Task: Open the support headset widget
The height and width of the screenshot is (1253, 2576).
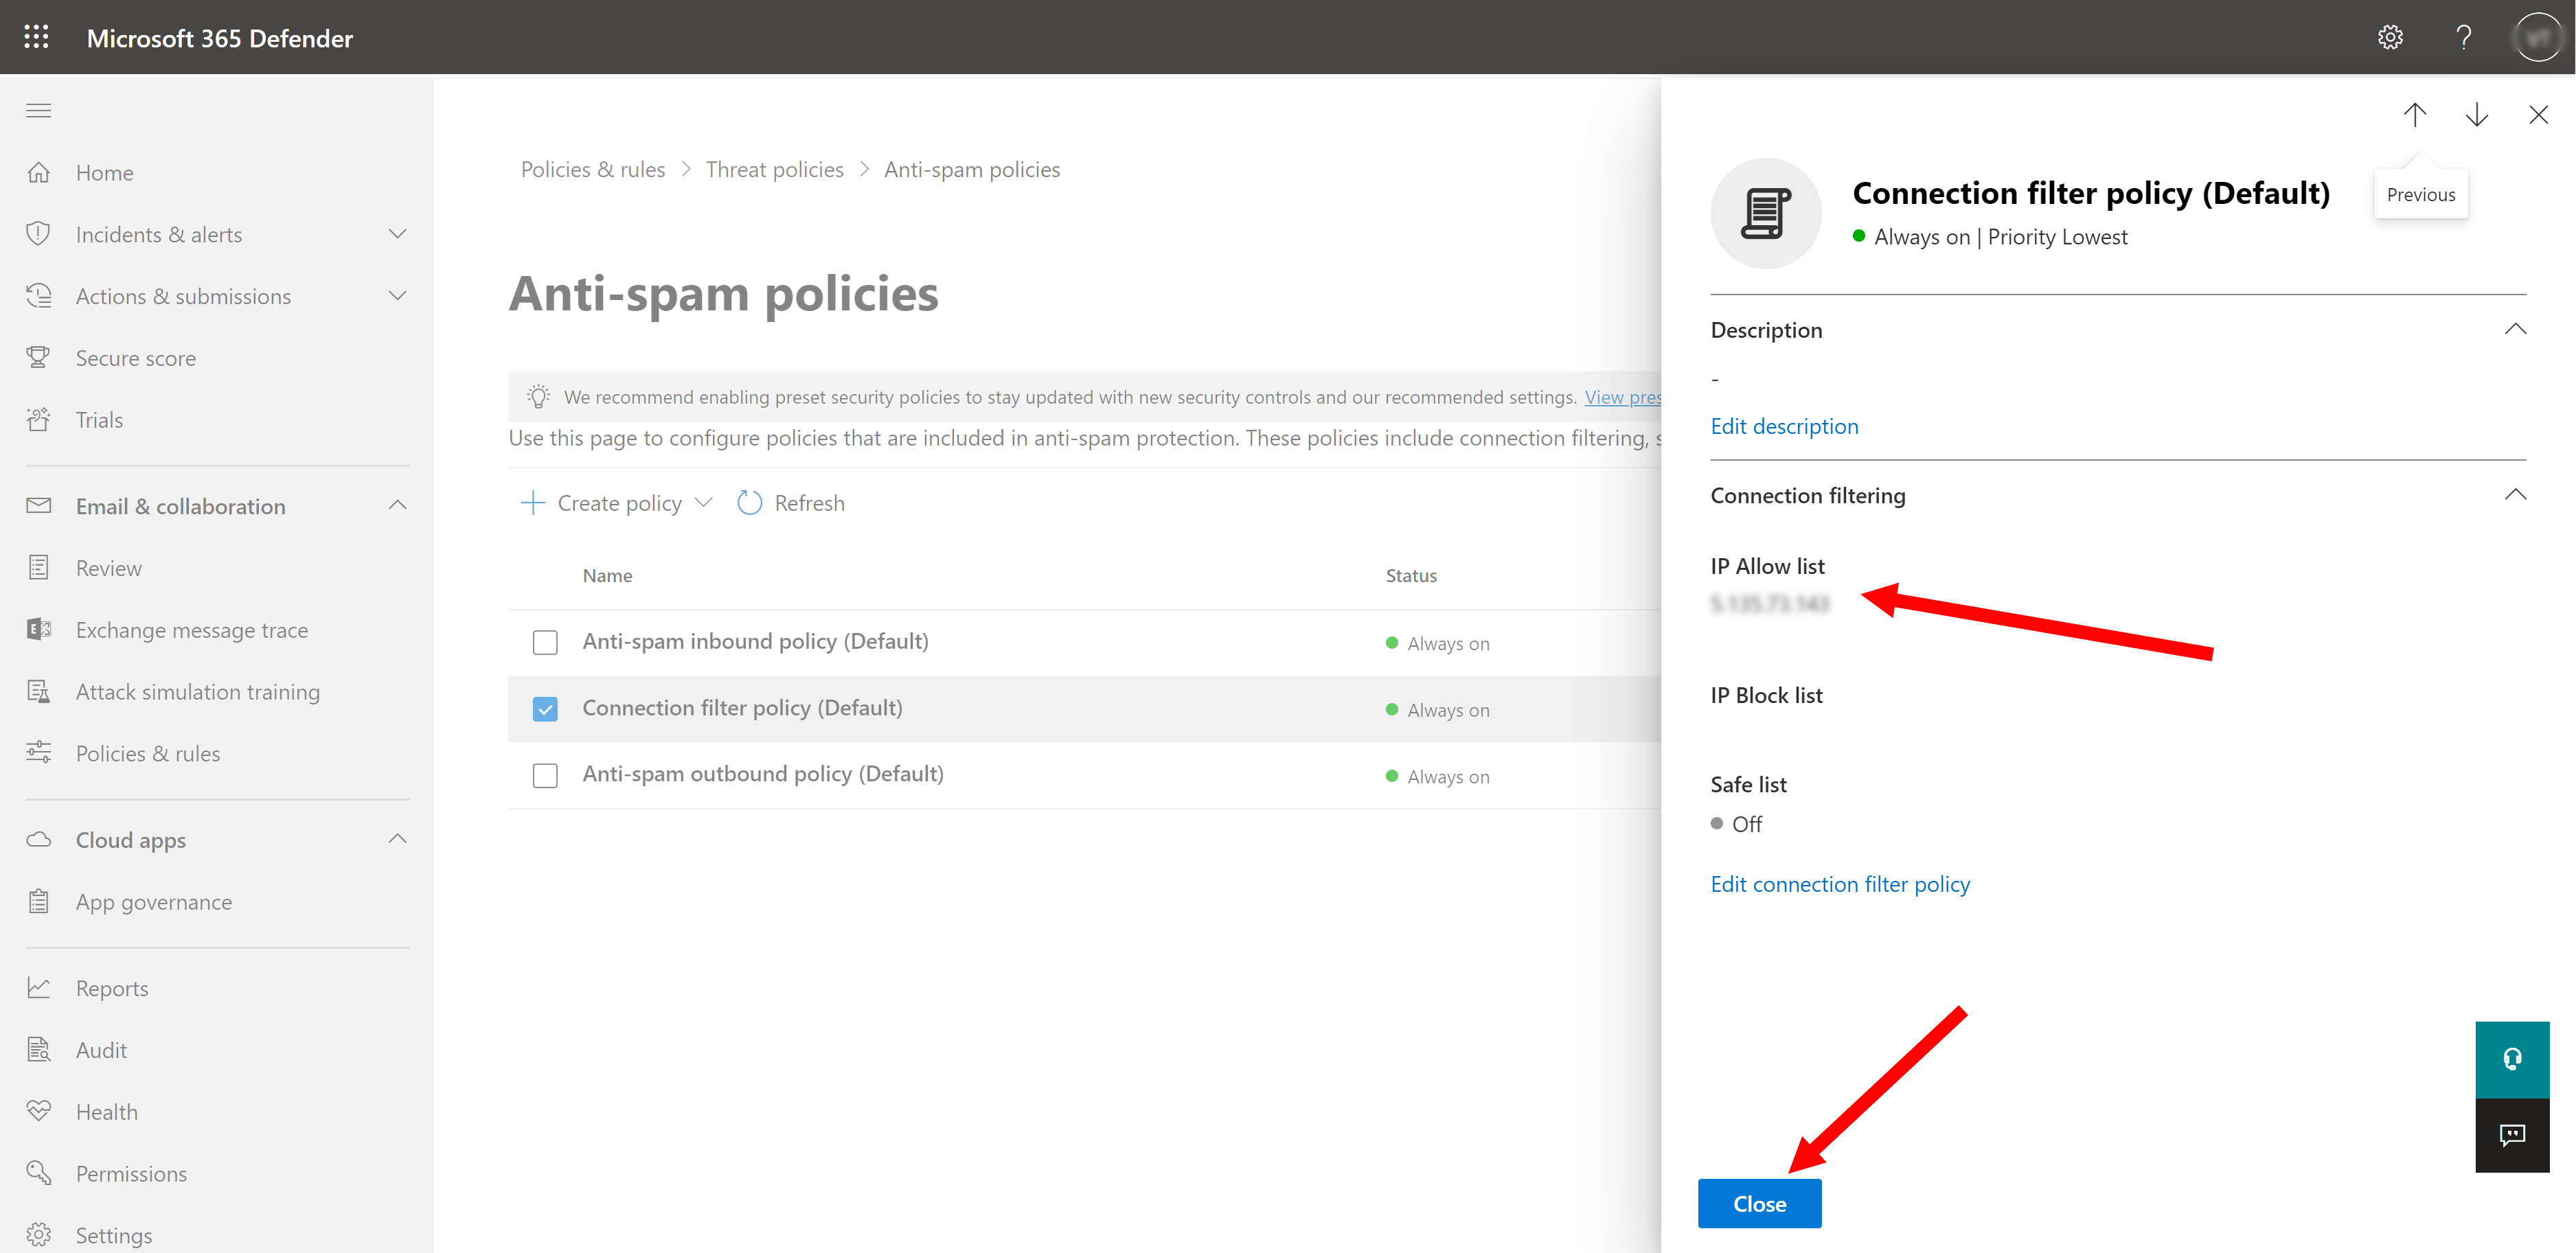Action: 2513,1059
